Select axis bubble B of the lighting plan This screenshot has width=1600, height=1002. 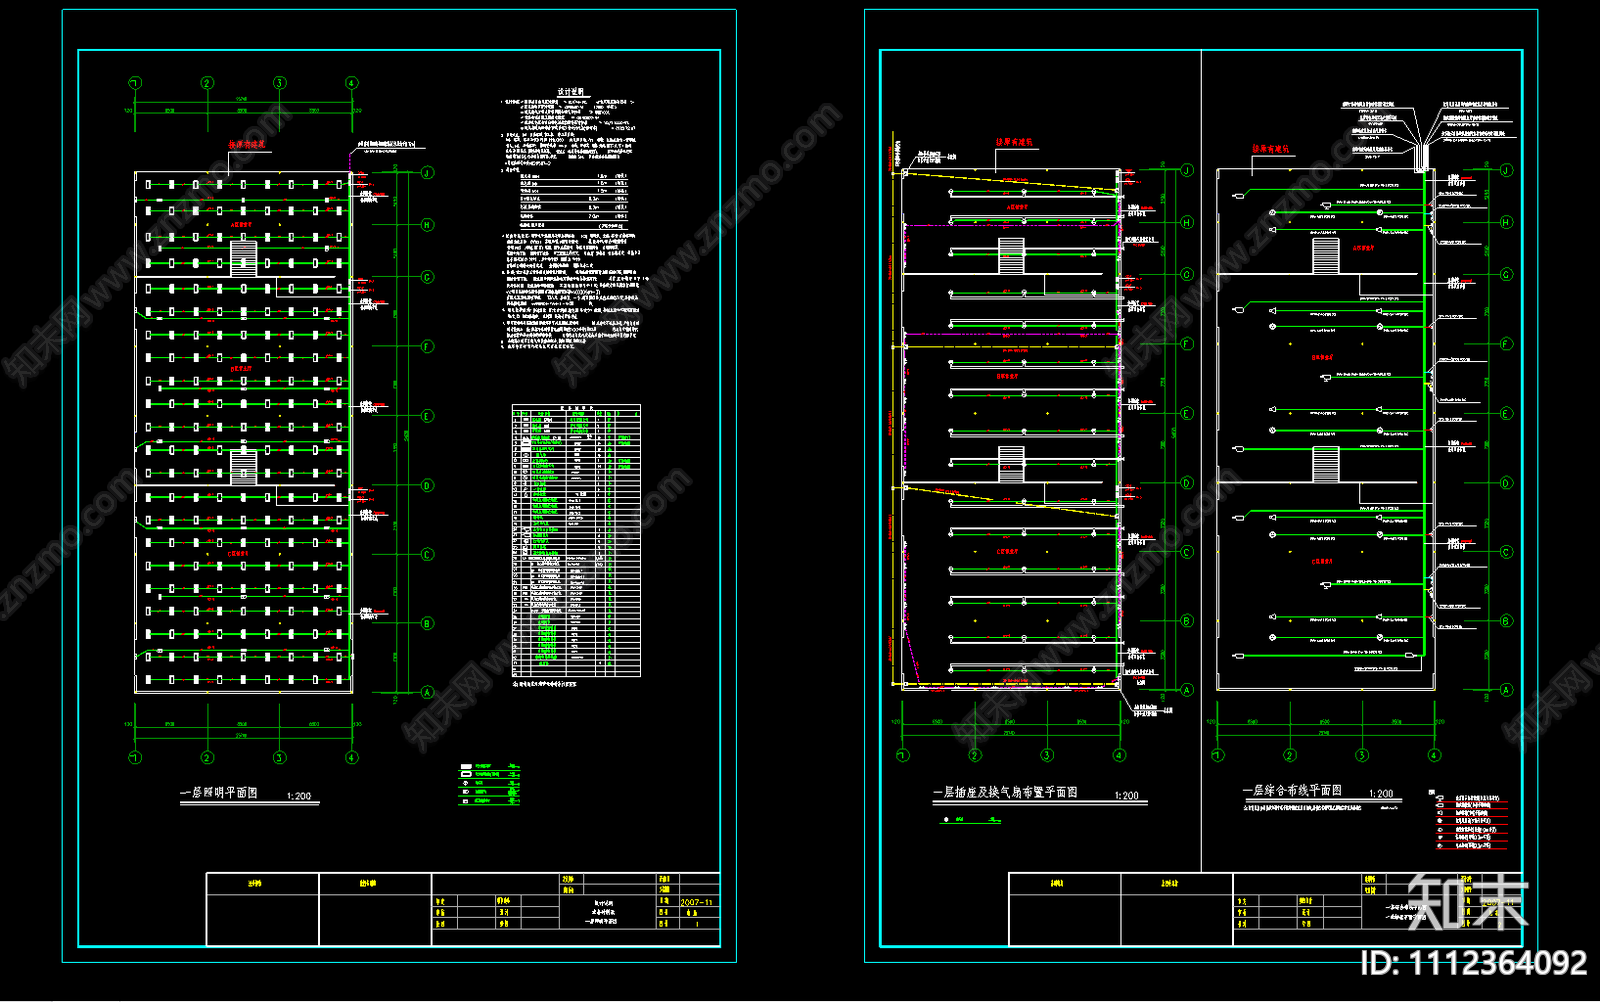(427, 624)
